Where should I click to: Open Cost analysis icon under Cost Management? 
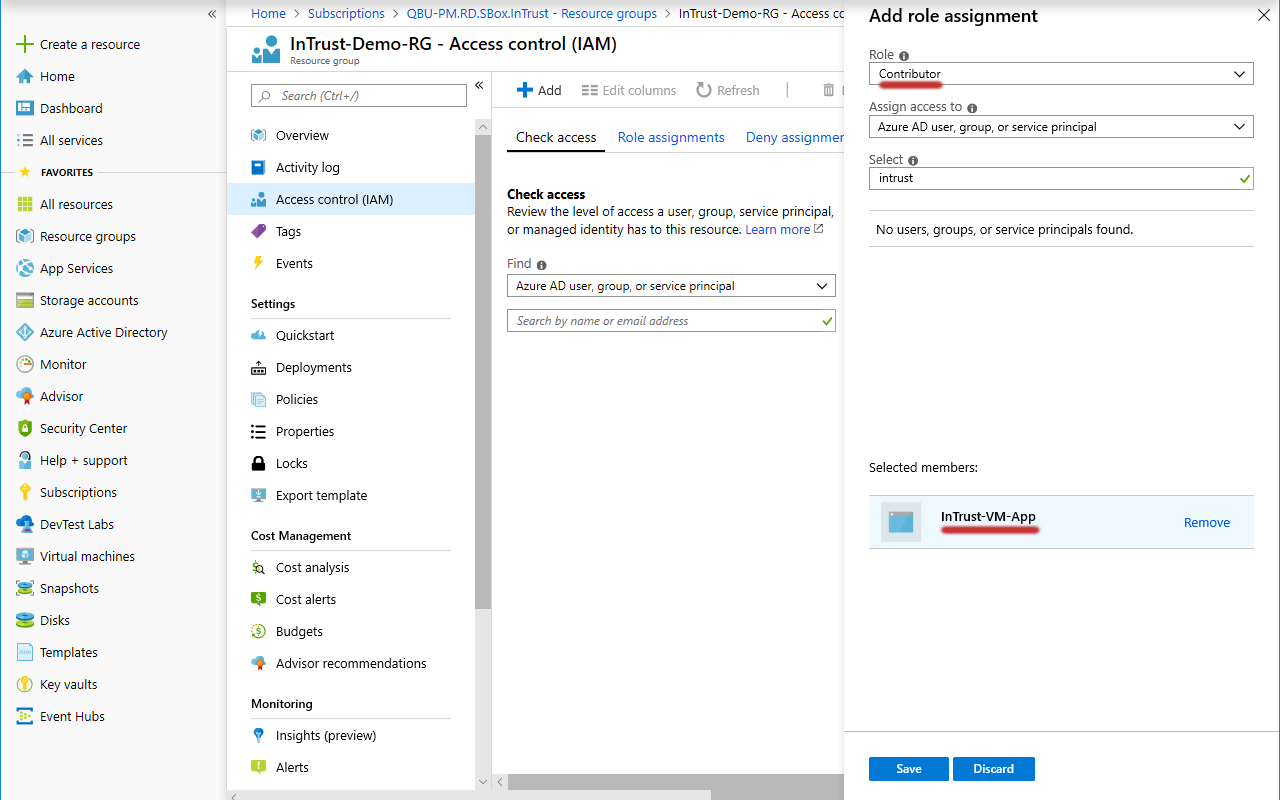259,567
